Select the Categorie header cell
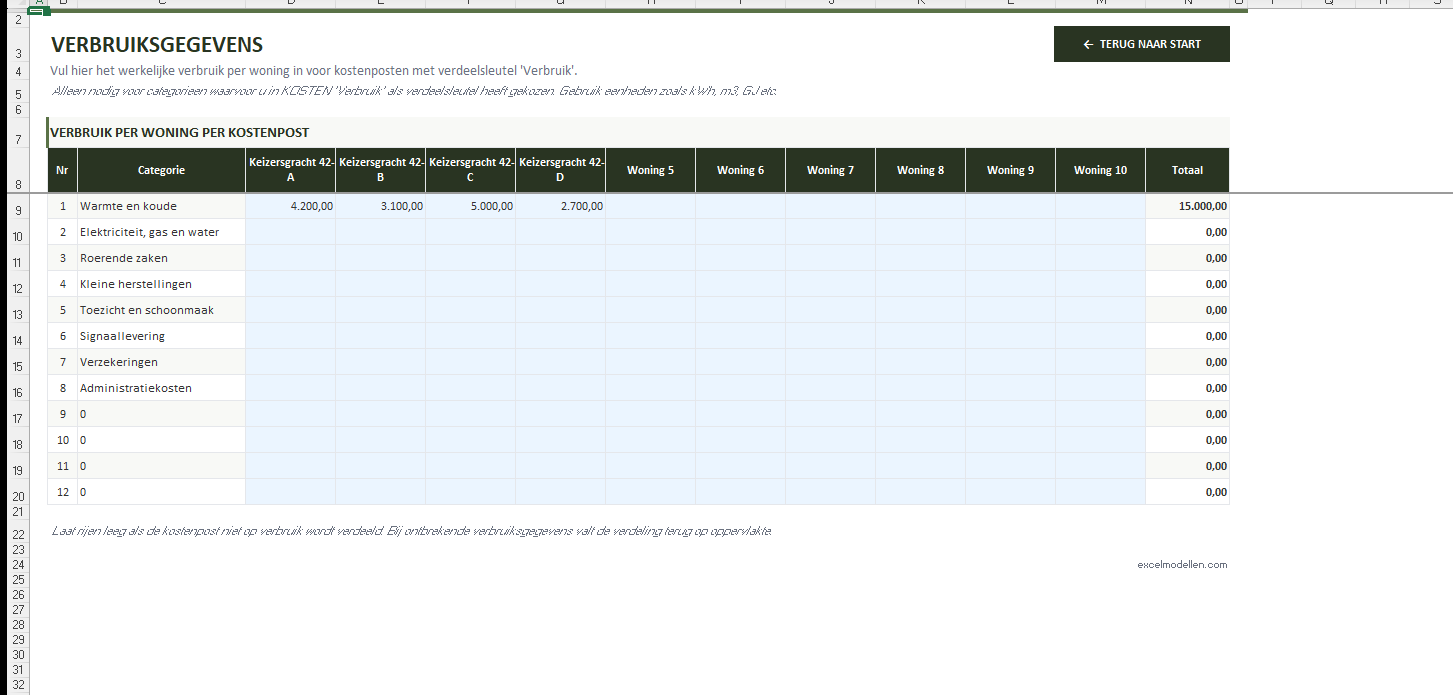The width and height of the screenshot is (1453, 695). 161,170
